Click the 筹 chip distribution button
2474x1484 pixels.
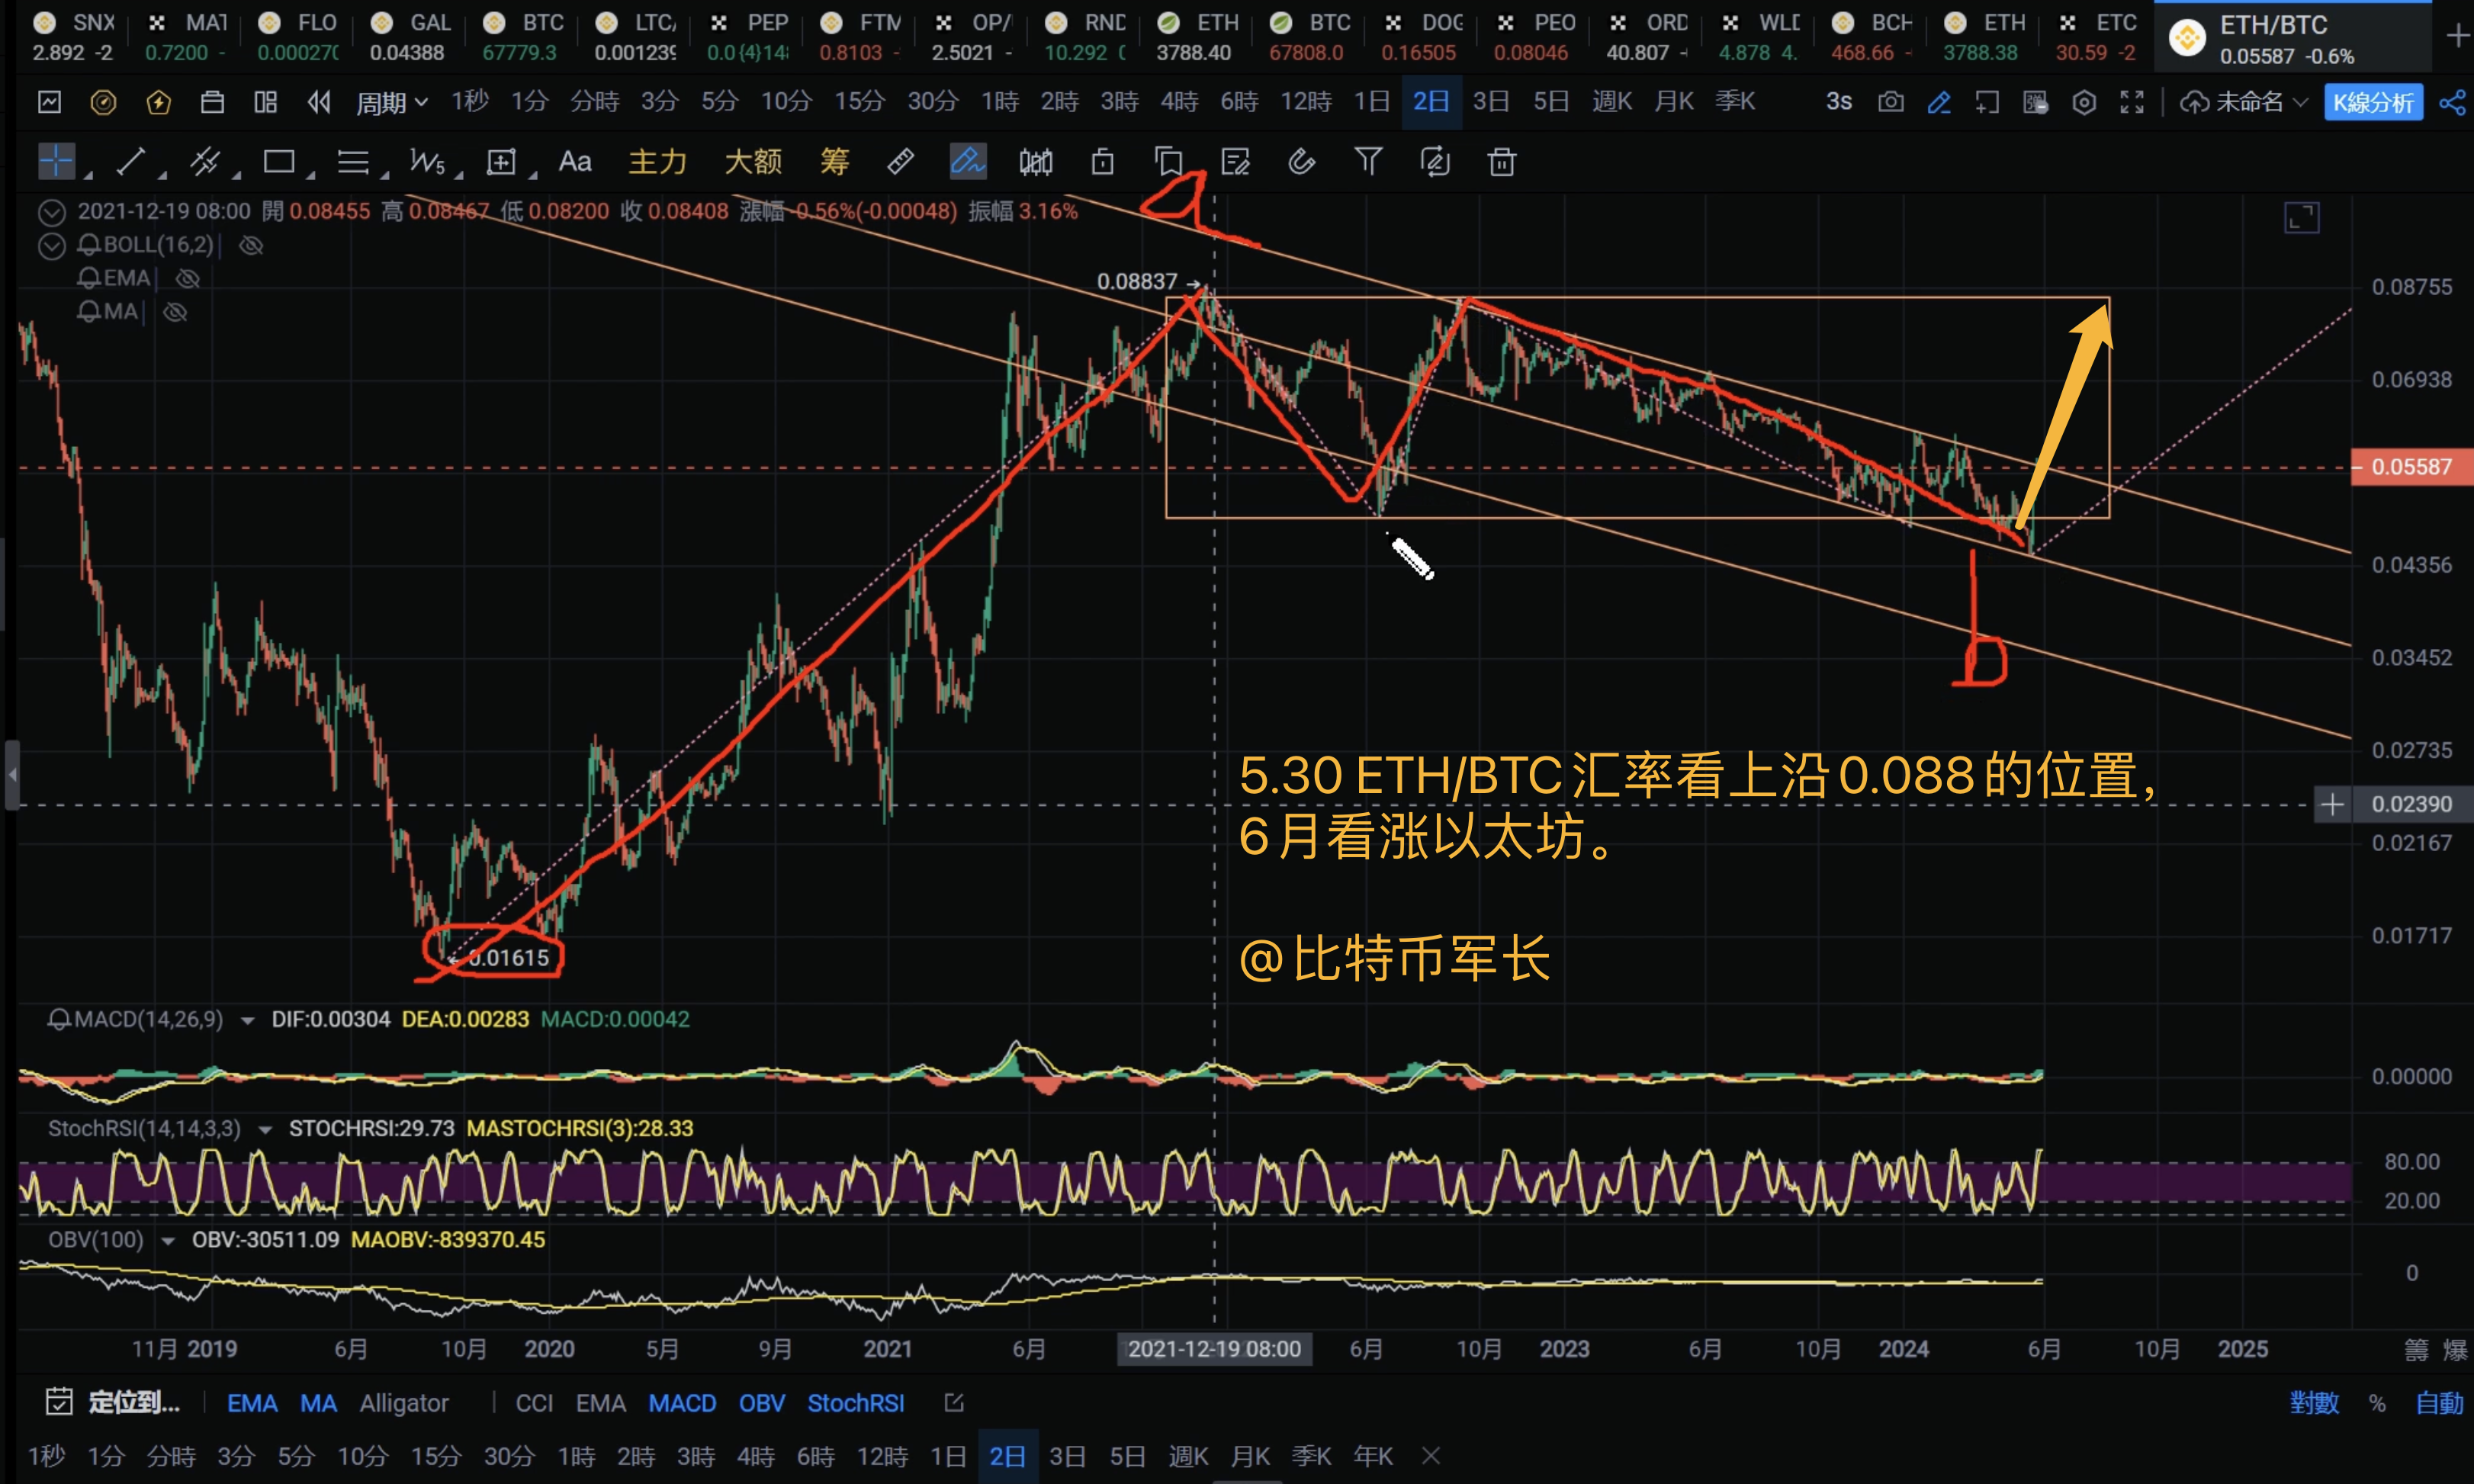pyautogui.click(x=834, y=161)
